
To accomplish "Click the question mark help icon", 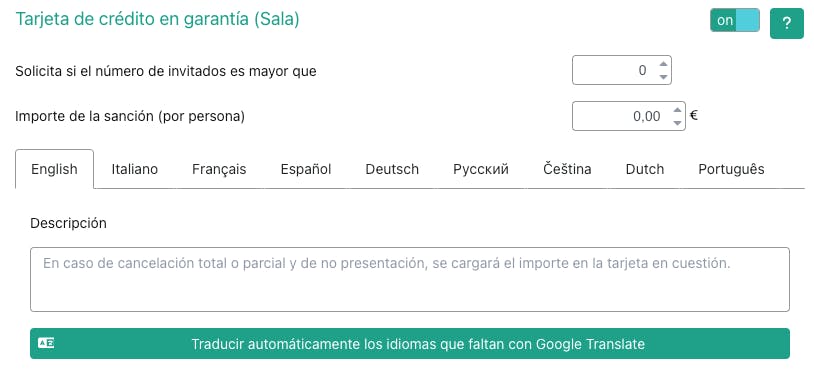I will (x=786, y=23).
